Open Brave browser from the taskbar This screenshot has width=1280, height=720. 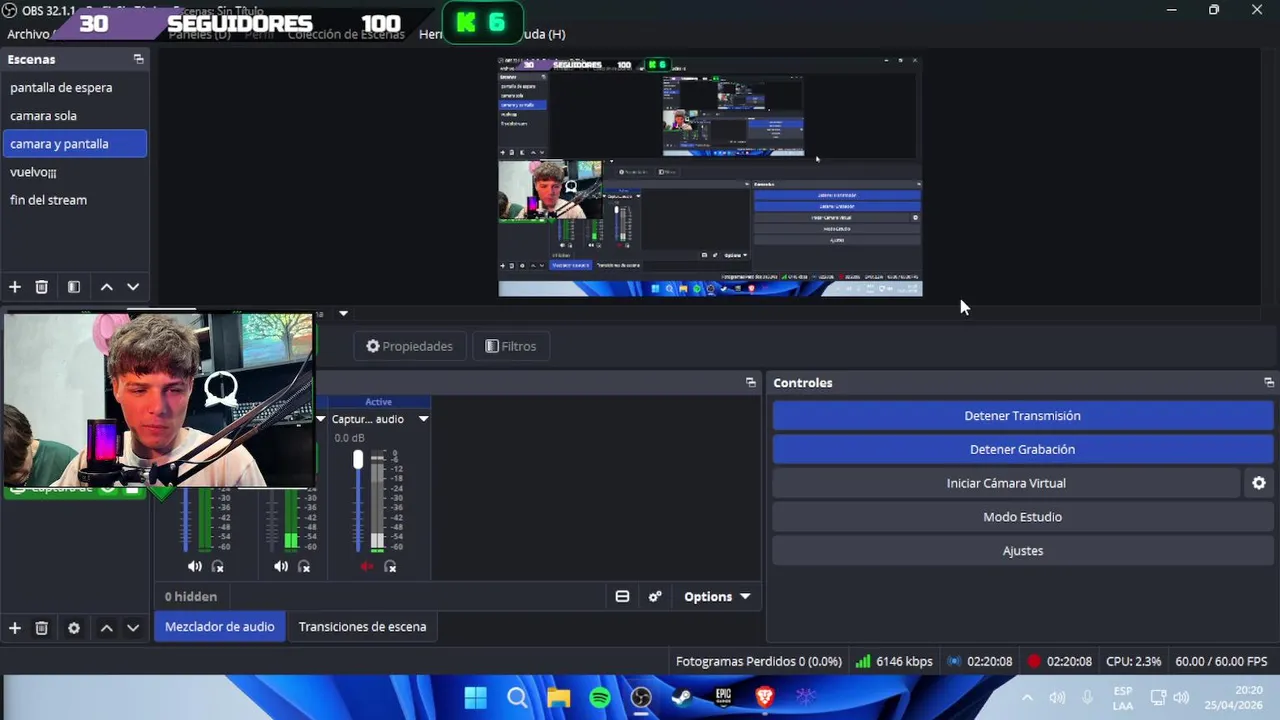(x=765, y=697)
